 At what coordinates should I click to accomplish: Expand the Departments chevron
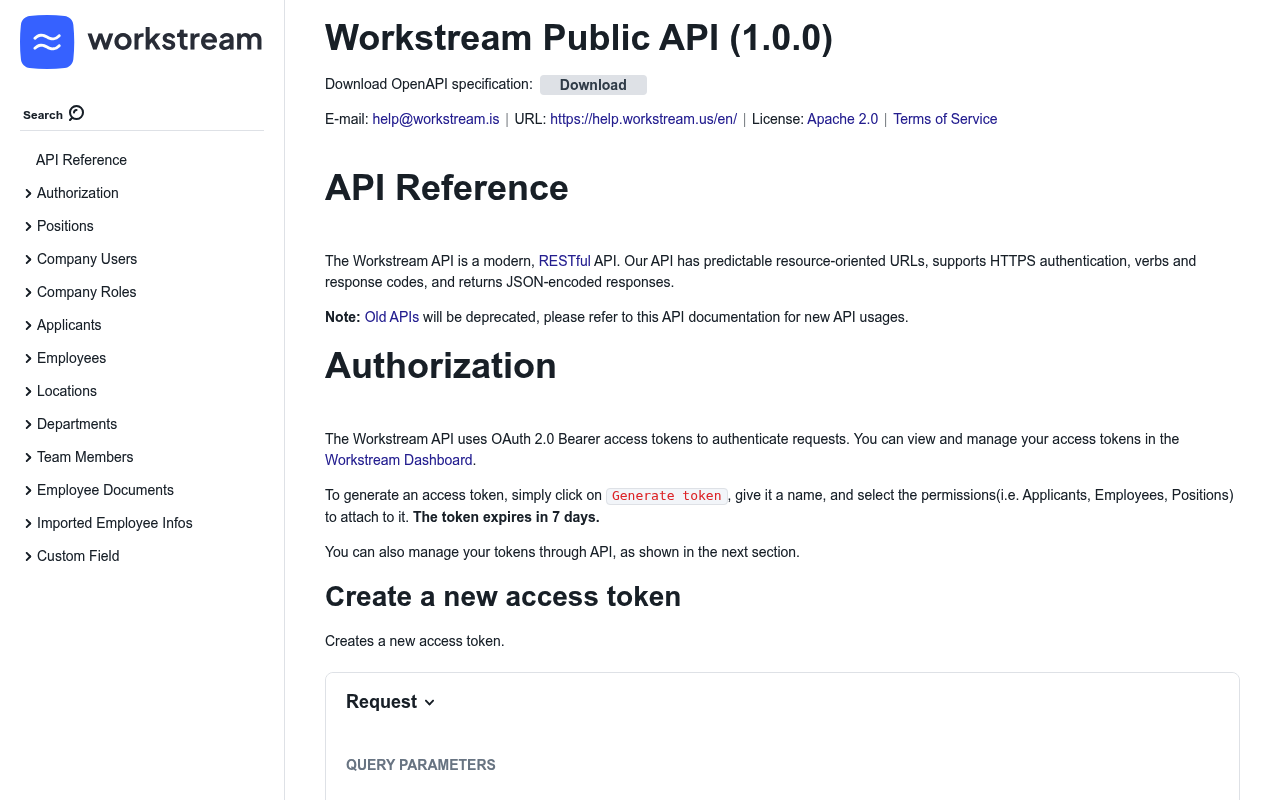[28, 425]
